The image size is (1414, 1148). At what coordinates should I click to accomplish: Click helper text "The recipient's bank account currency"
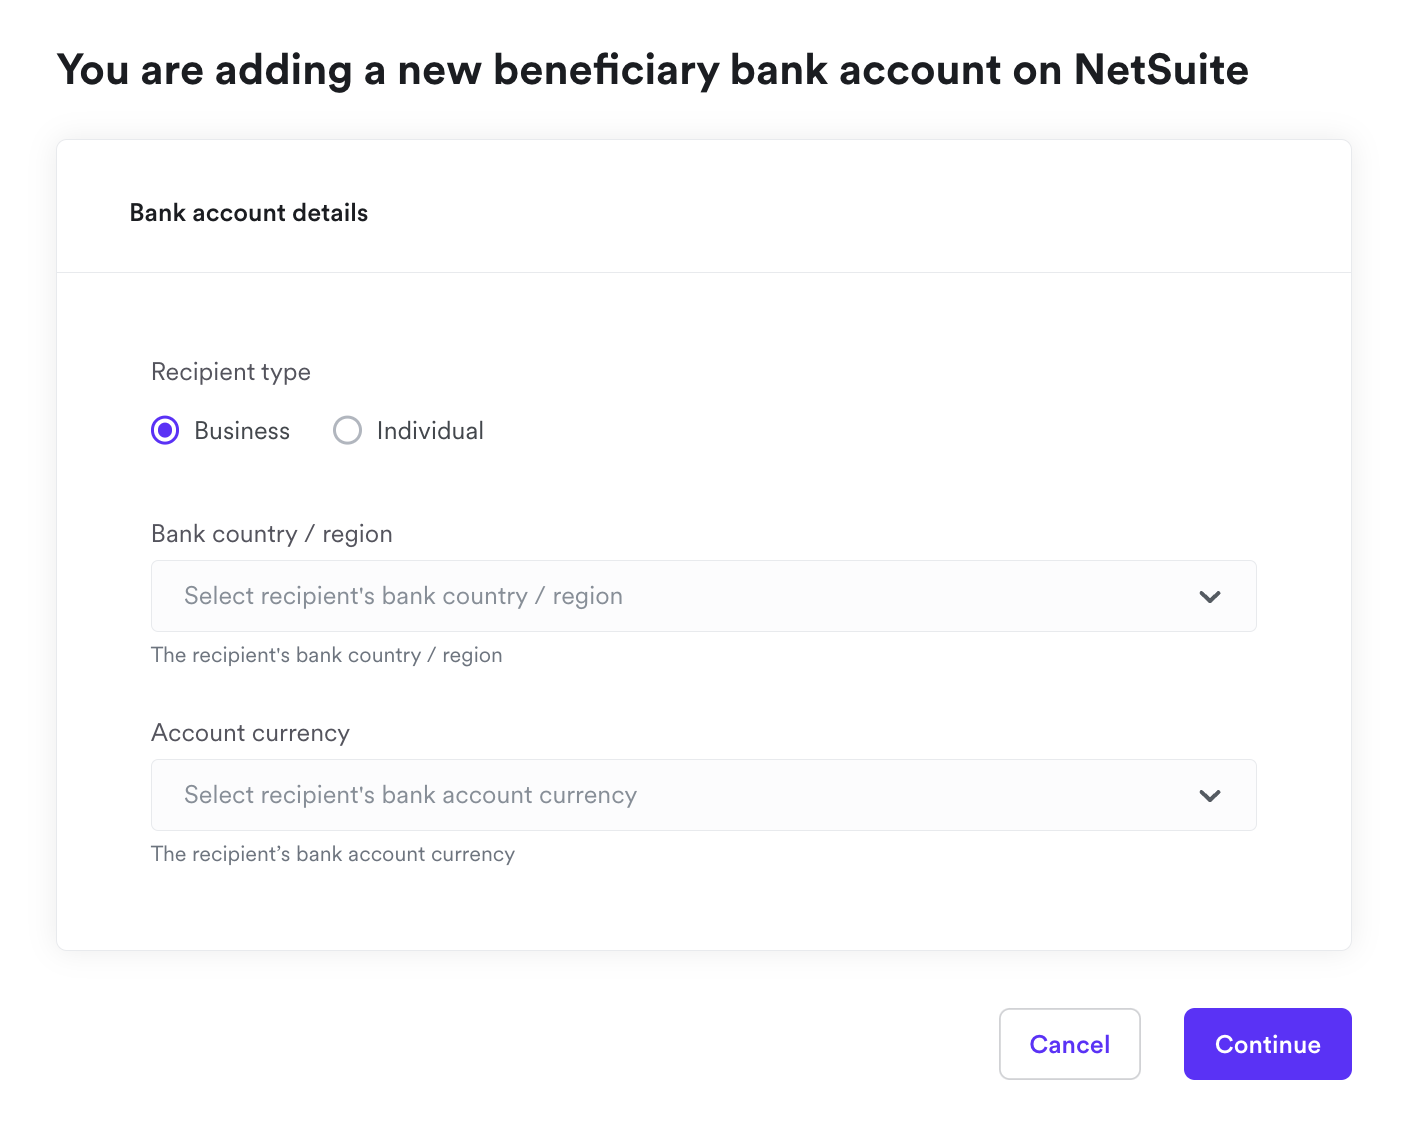coord(333,854)
